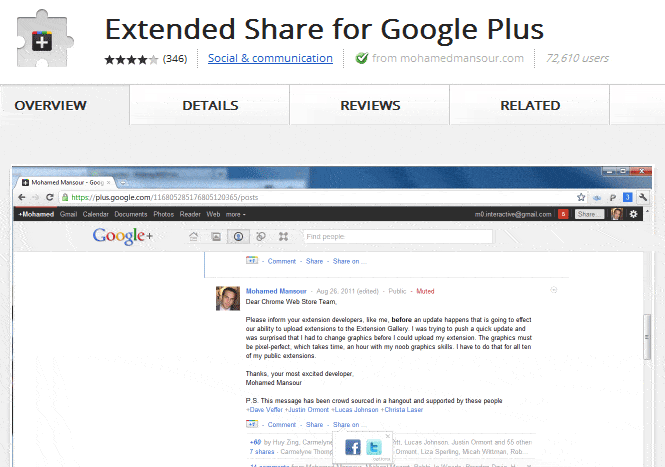Click the 72,610 users count
Viewport: 665px width, 467px height.
point(577,58)
